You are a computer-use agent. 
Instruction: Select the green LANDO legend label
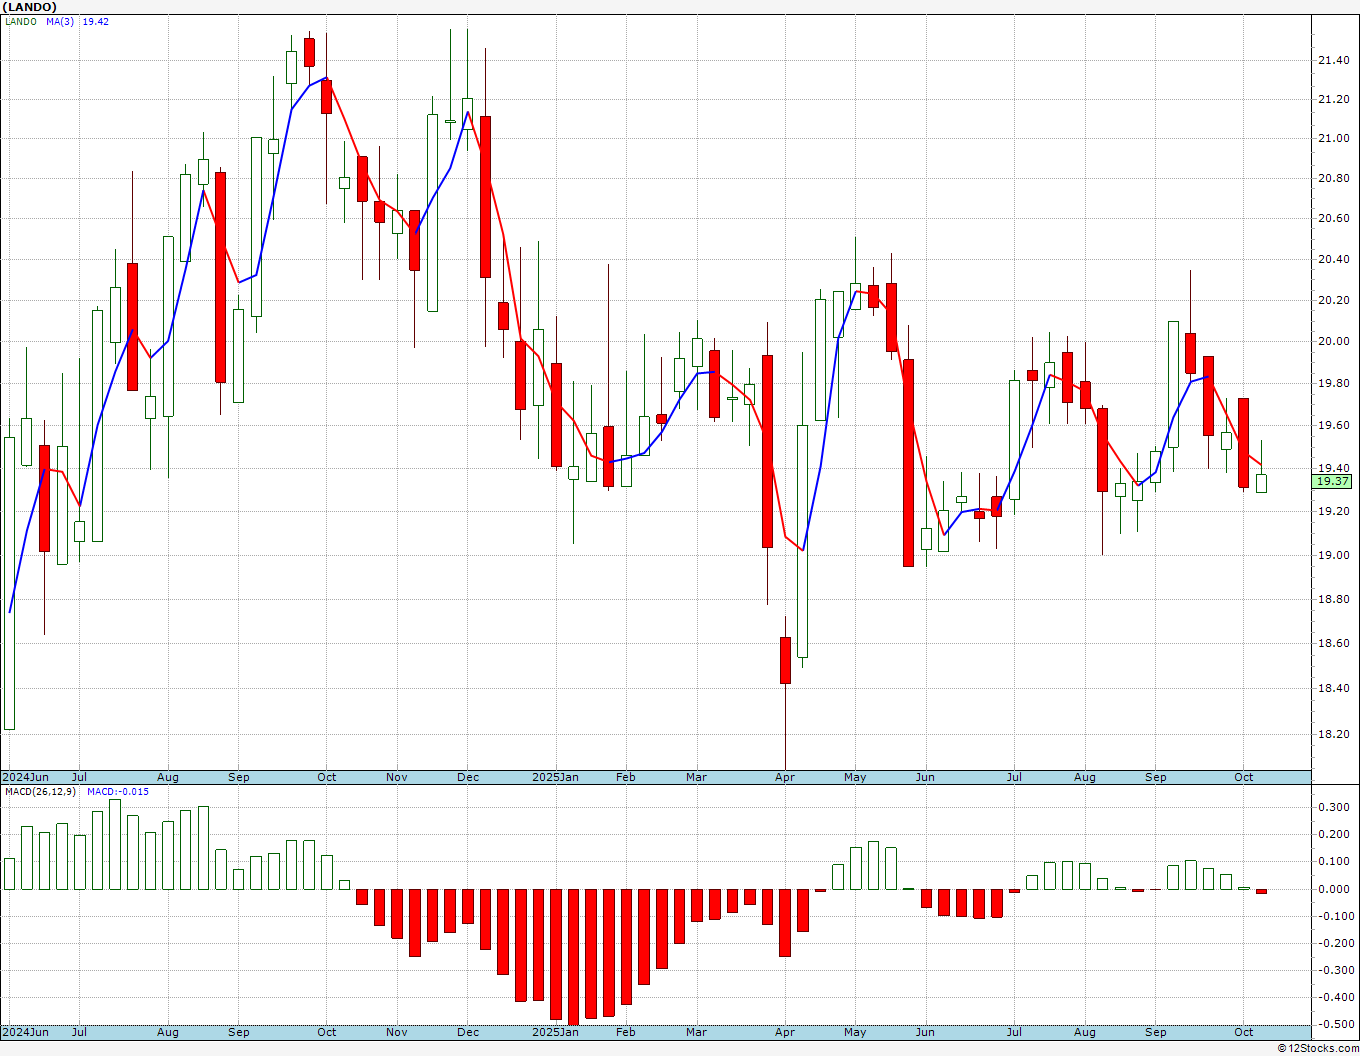point(21,21)
